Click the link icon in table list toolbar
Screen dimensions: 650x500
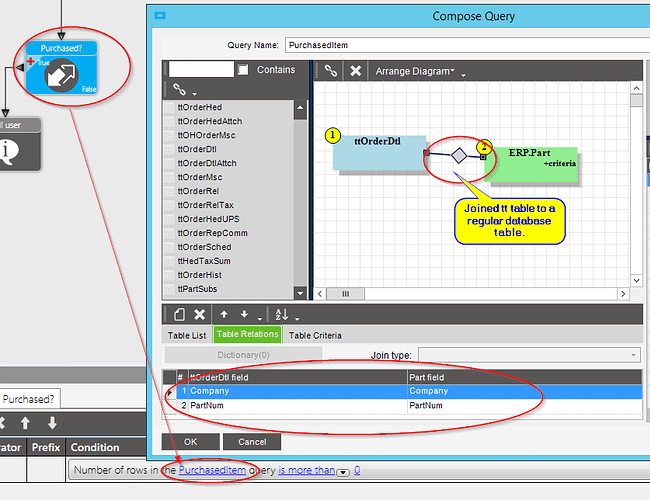tap(179, 88)
